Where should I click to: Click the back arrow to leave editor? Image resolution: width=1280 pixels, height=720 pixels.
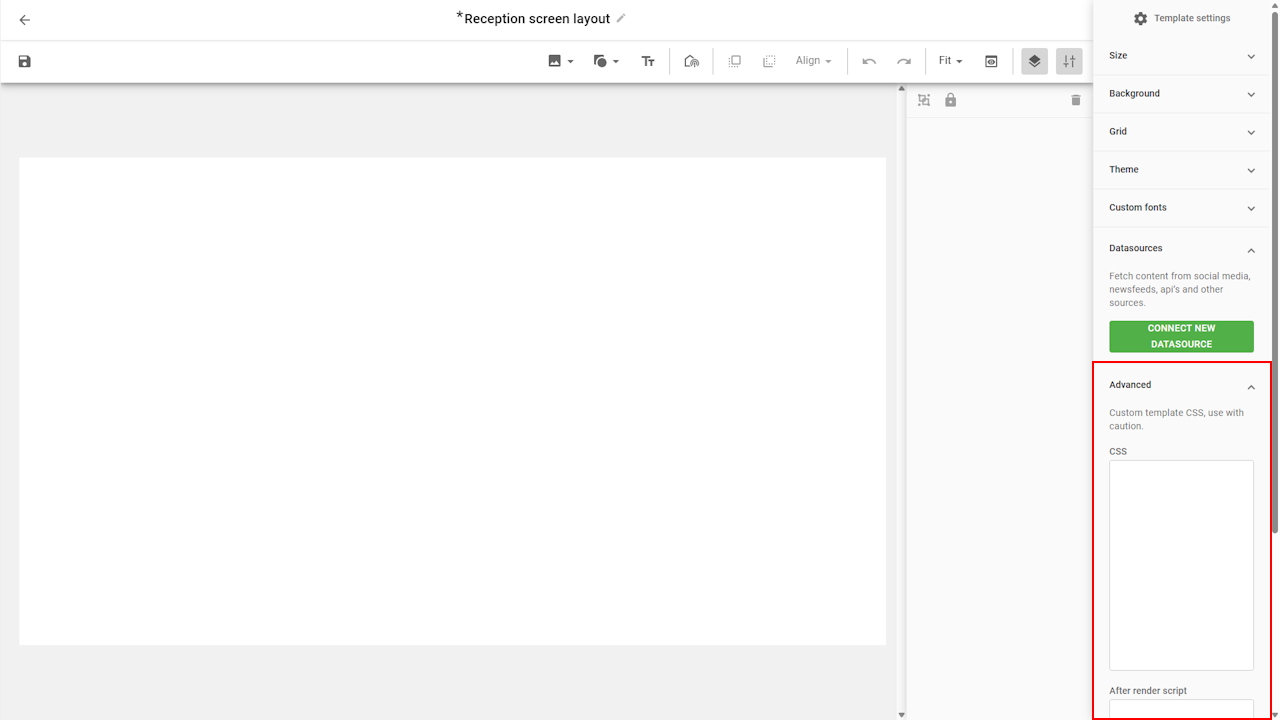point(25,20)
